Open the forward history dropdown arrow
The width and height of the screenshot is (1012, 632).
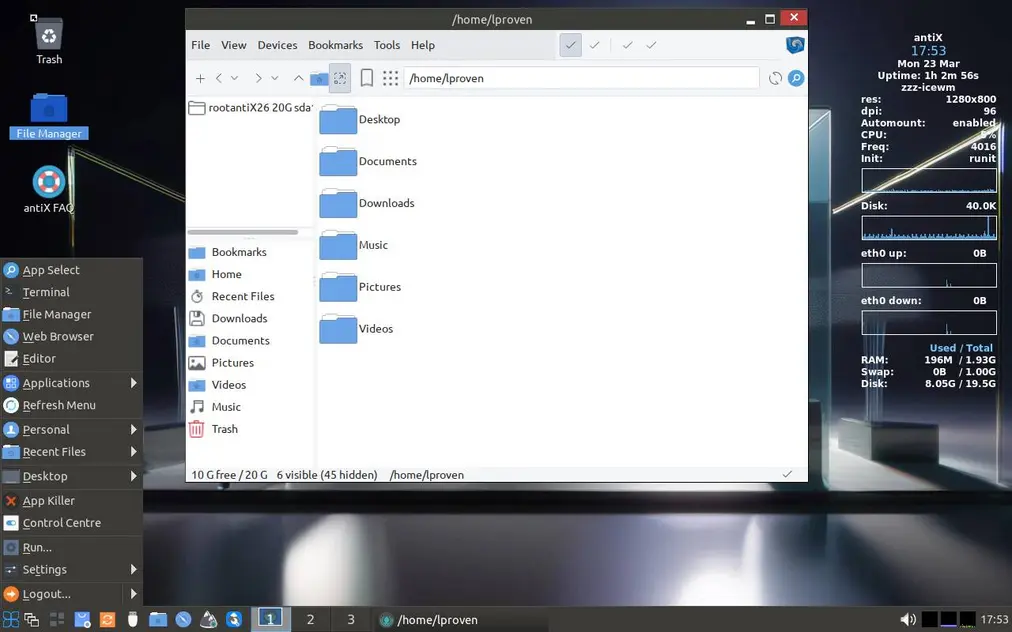[x=274, y=78]
